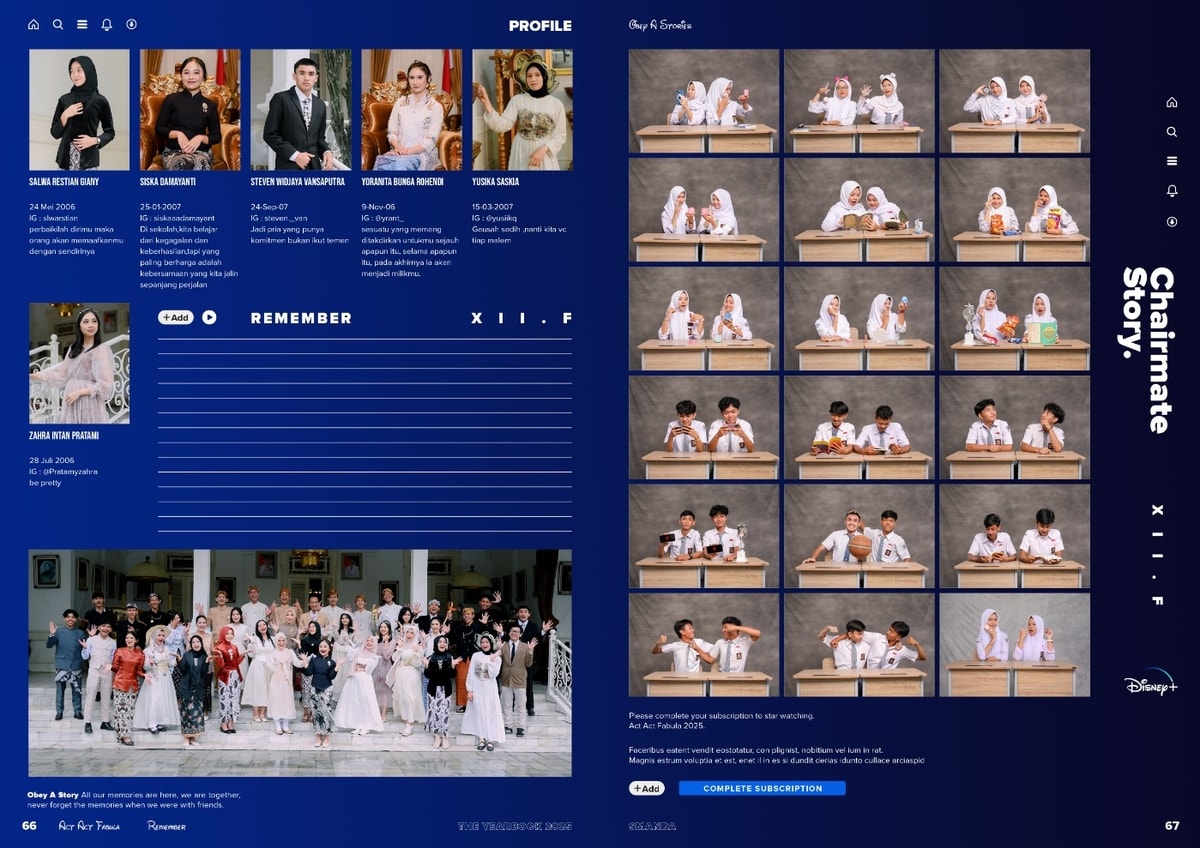Click the name YUSIKA SASKIA
The image size is (1200, 848).
click(496, 182)
